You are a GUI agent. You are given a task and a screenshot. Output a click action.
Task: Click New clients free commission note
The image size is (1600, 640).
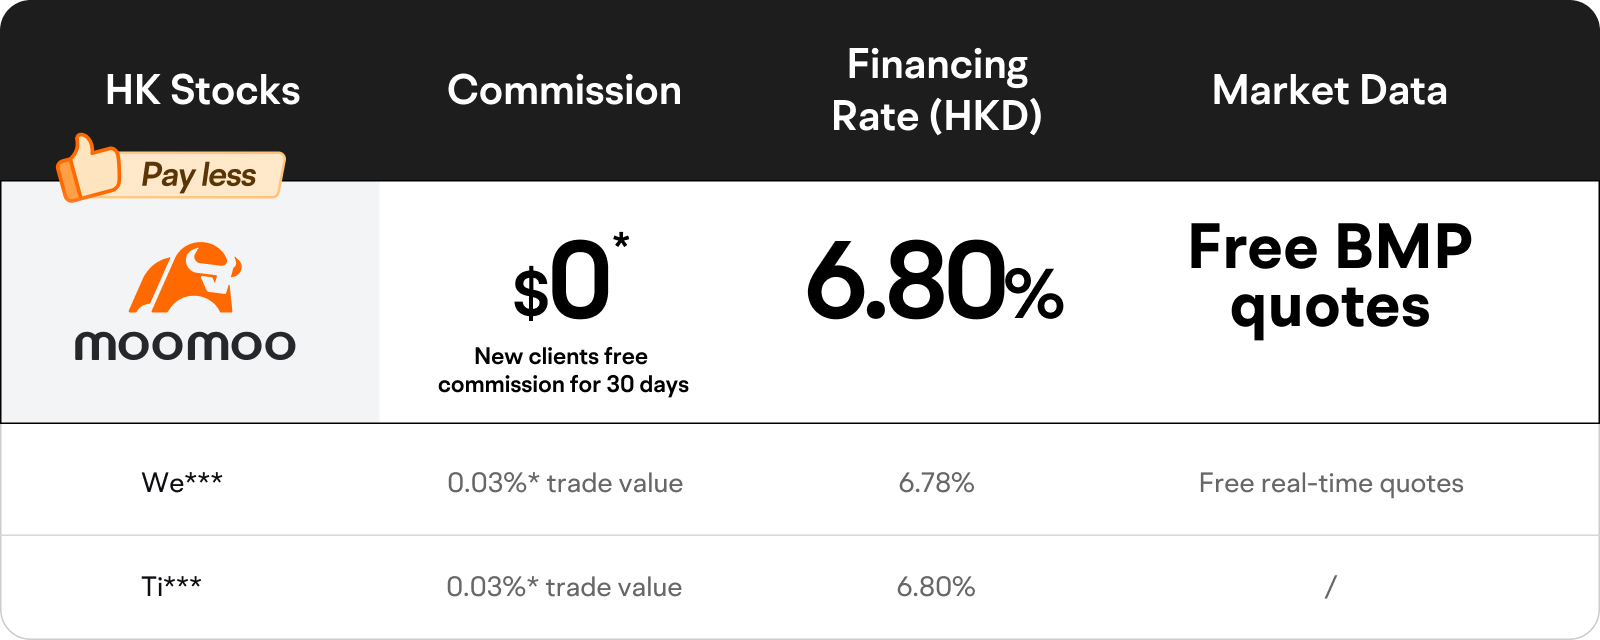pos(563,370)
